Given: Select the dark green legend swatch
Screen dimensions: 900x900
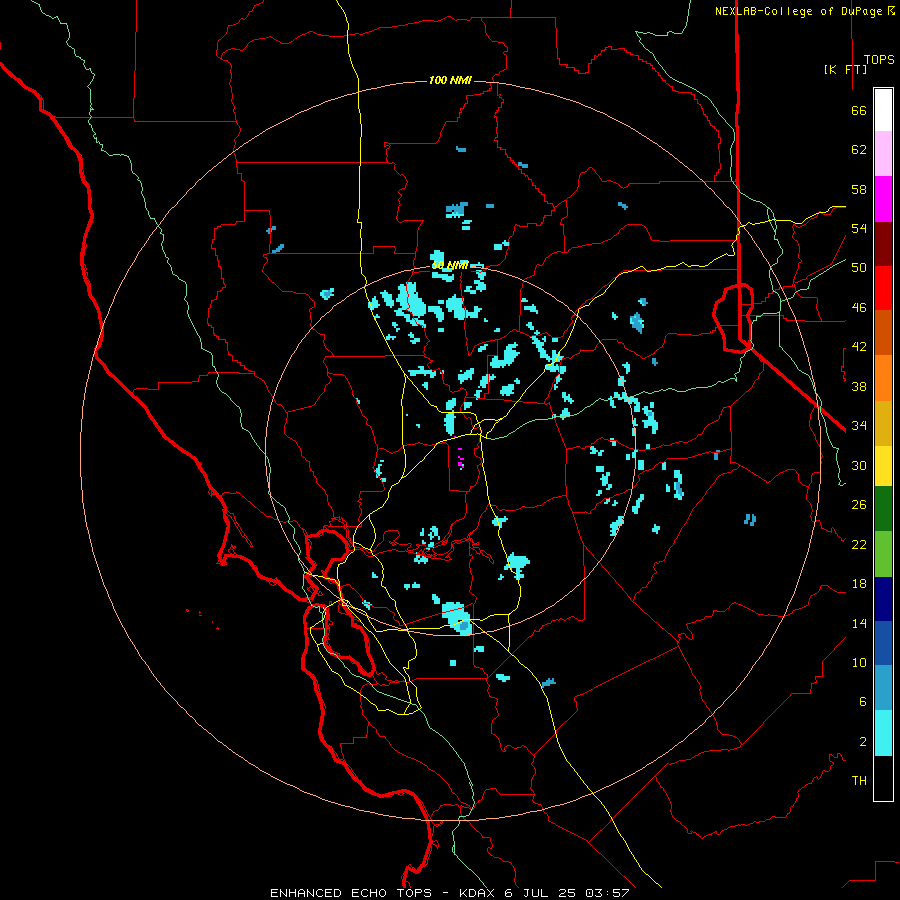Looking at the screenshot, I should pos(883,509).
